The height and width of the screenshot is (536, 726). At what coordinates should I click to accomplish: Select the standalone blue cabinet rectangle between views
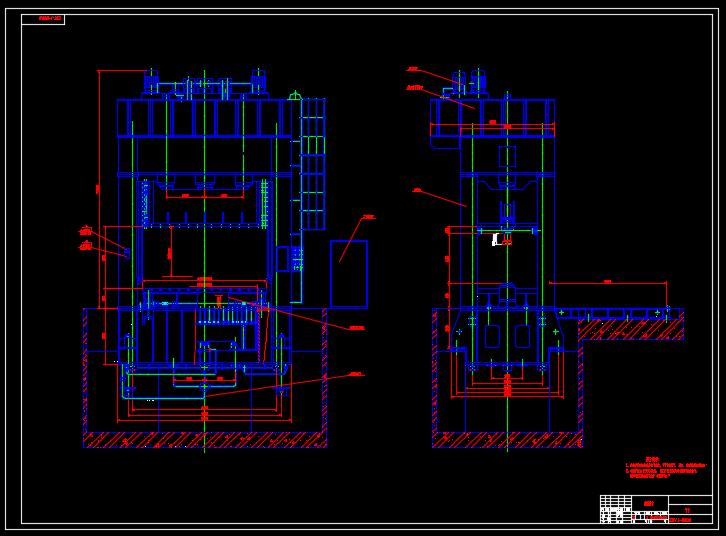point(349,274)
